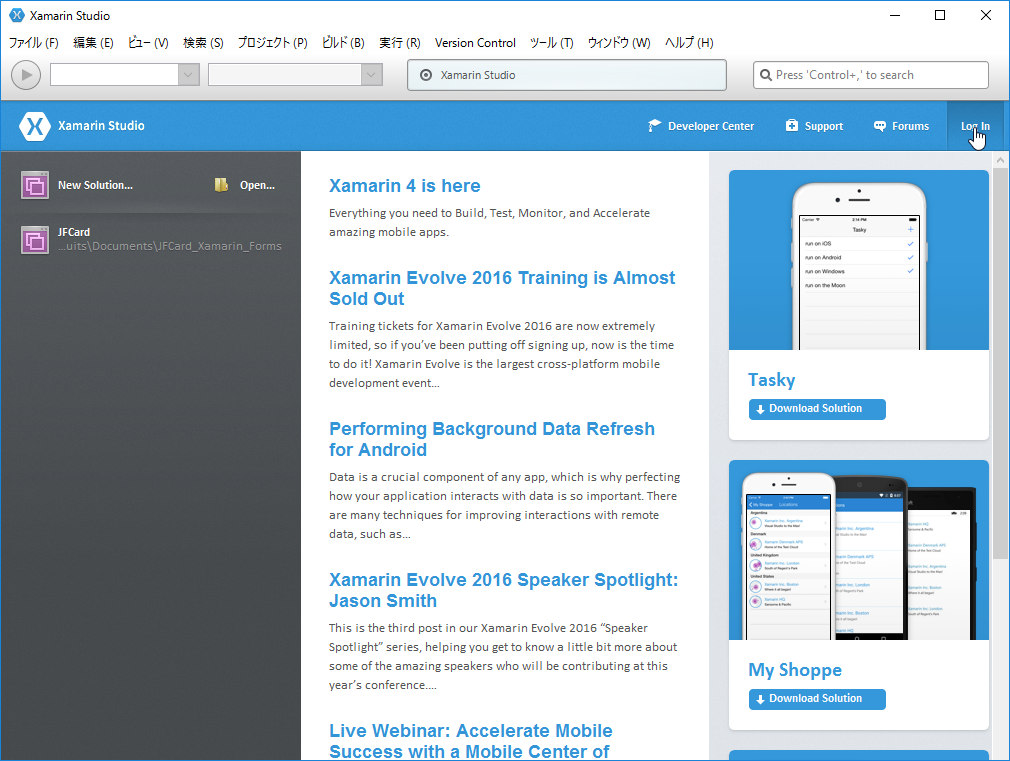
Task: Open the ビルド (B) menu
Action: pyautogui.click(x=343, y=43)
